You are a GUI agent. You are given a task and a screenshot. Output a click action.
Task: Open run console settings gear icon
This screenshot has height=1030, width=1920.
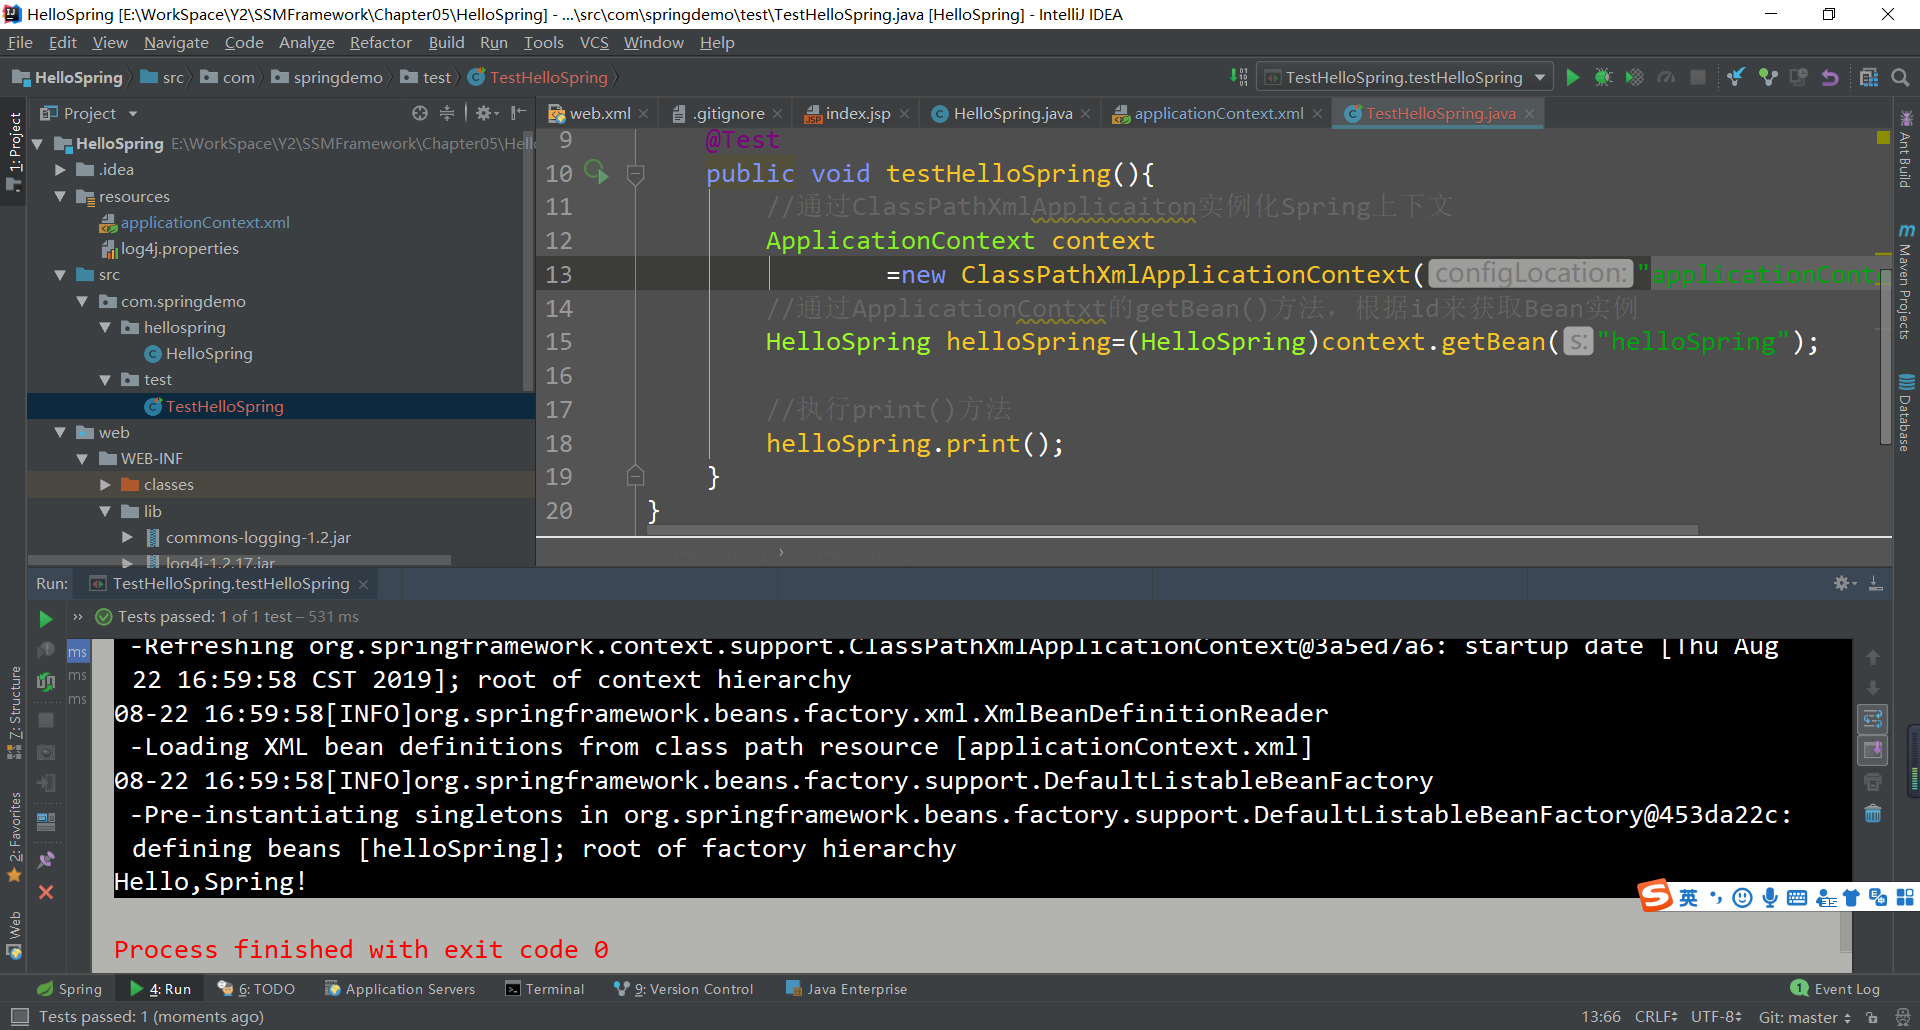1842,583
